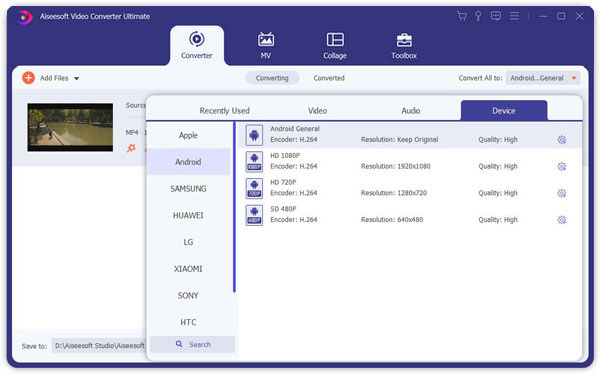
Task: Click the search magnifier icon
Action: (x=179, y=344)
